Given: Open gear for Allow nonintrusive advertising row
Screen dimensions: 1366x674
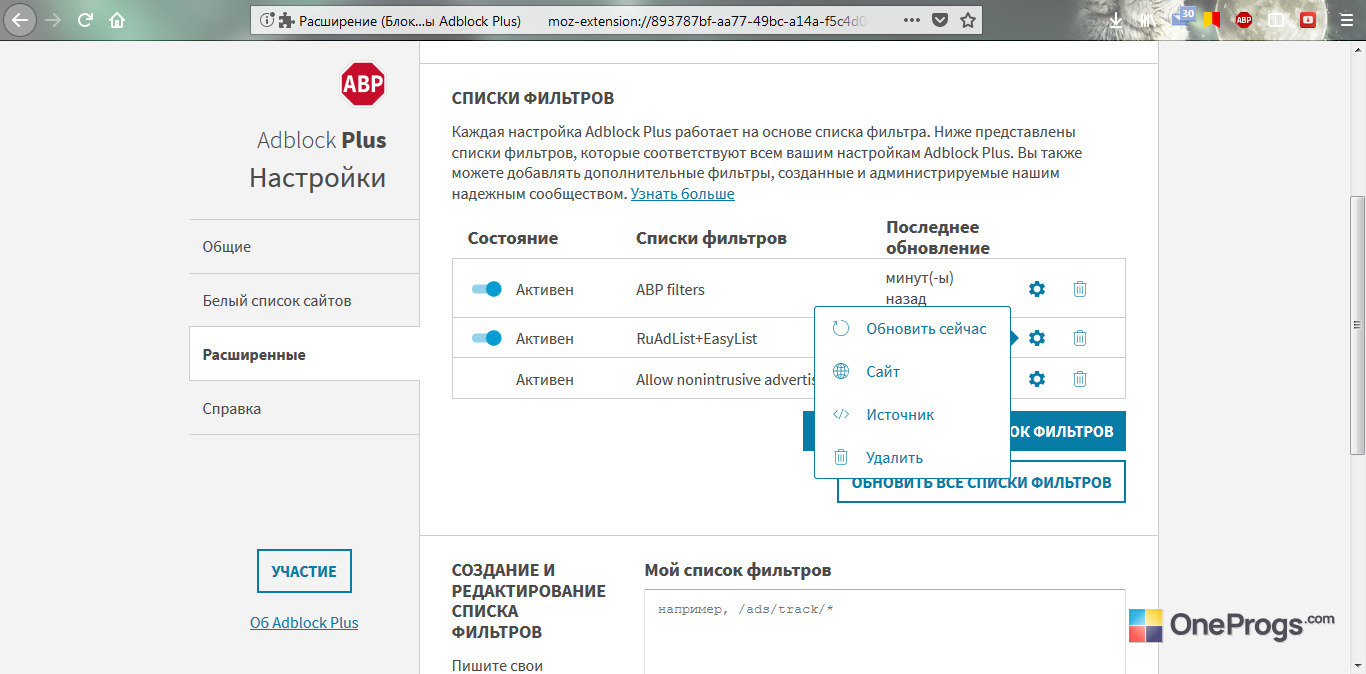Looking at the screenshot, I should (x=1037, y=379).
